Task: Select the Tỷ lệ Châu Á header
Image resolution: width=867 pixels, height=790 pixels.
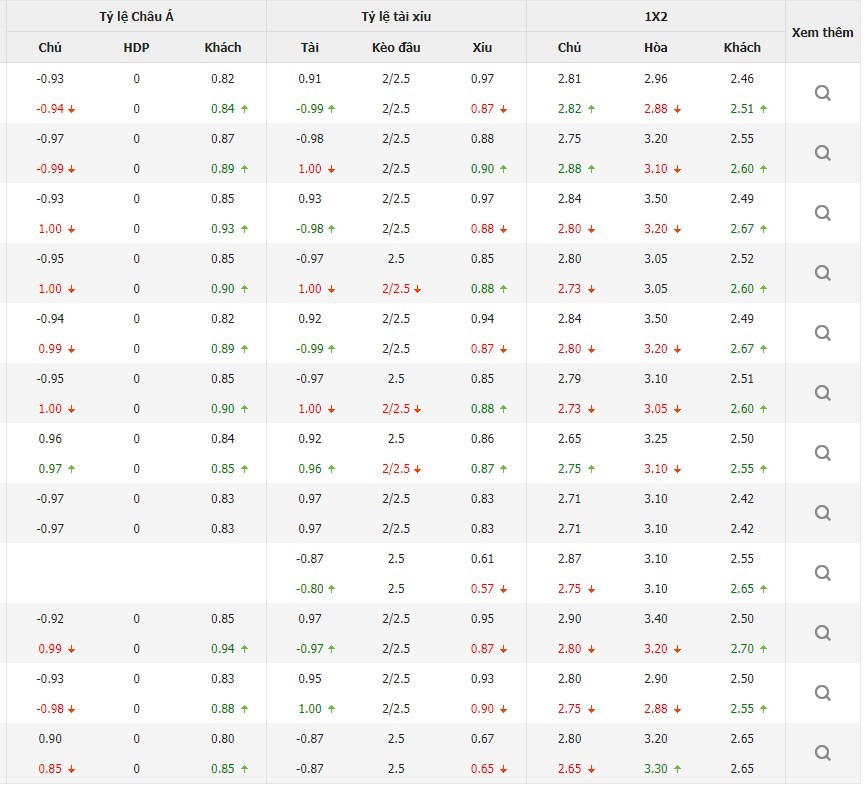Action: (x=137, y=16)
